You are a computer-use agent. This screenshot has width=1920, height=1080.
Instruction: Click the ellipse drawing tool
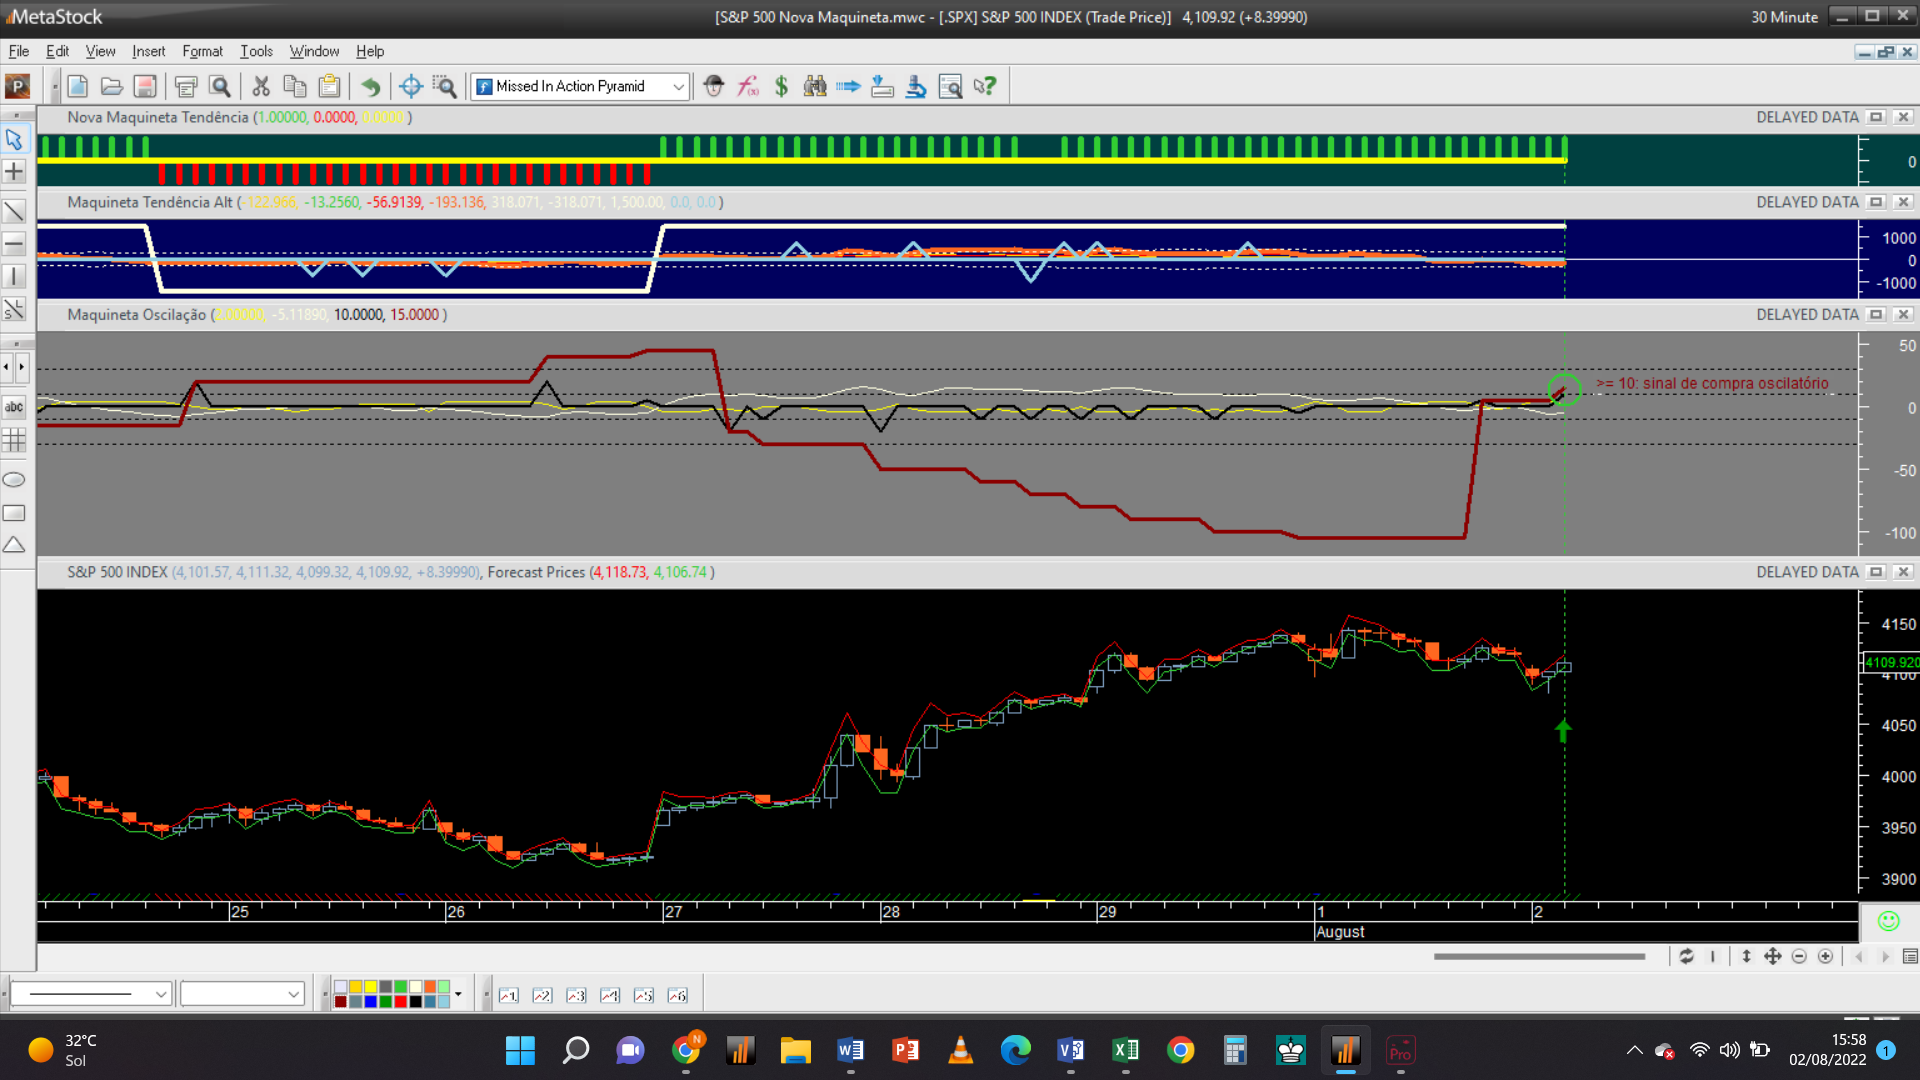pos(14,480)
